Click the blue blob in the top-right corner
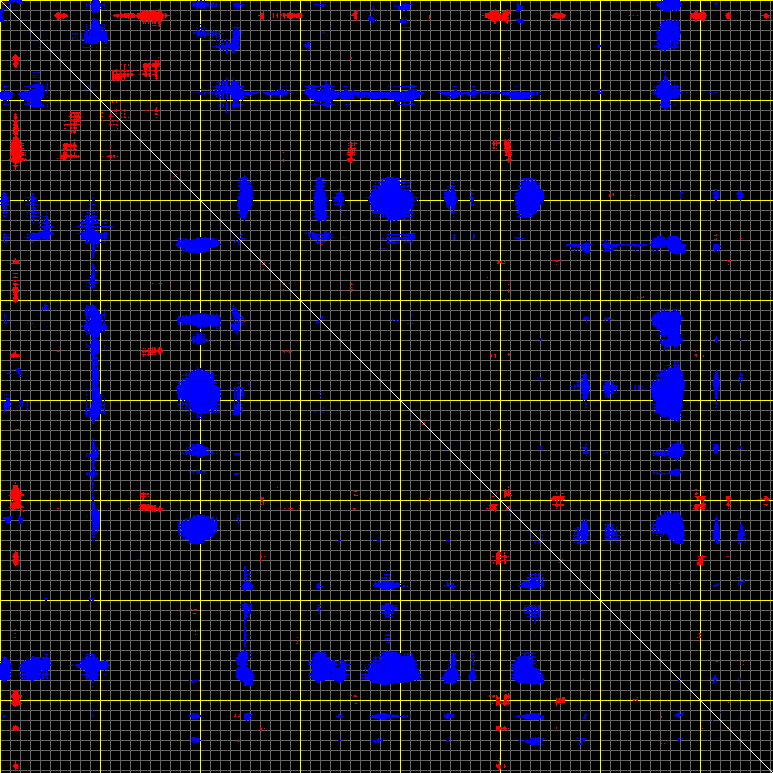Image resolution: width=773 pixels, height=773 pixels. (668, 30)
